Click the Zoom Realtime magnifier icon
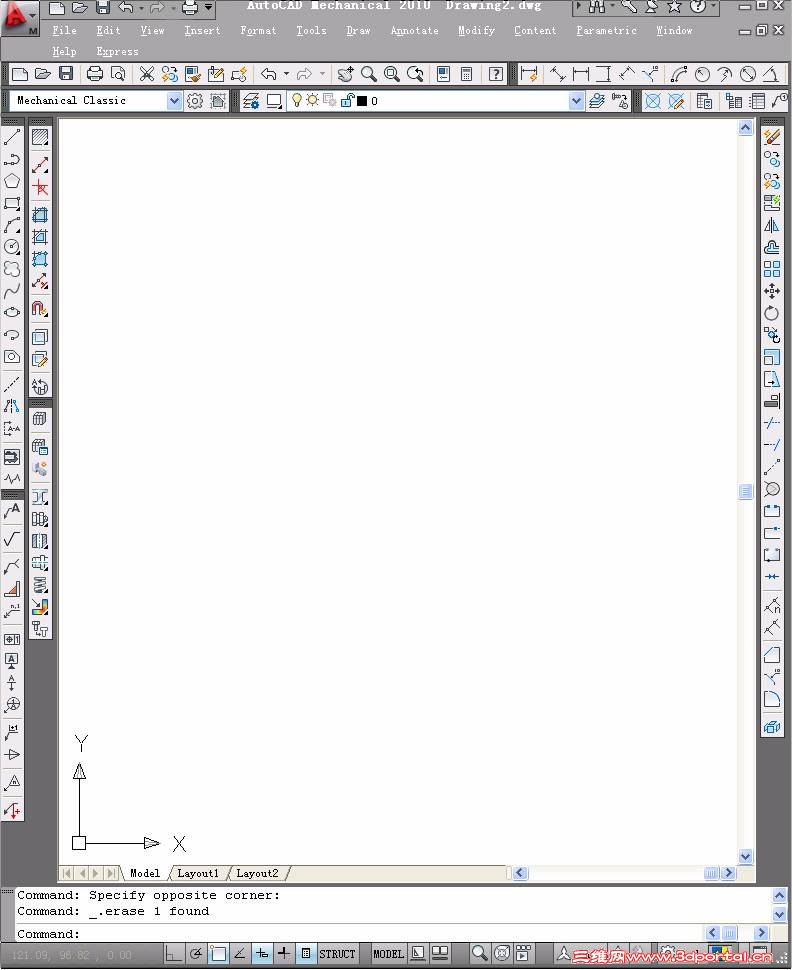The width and height of the screenshot is (792, 970). coord(369,74)
